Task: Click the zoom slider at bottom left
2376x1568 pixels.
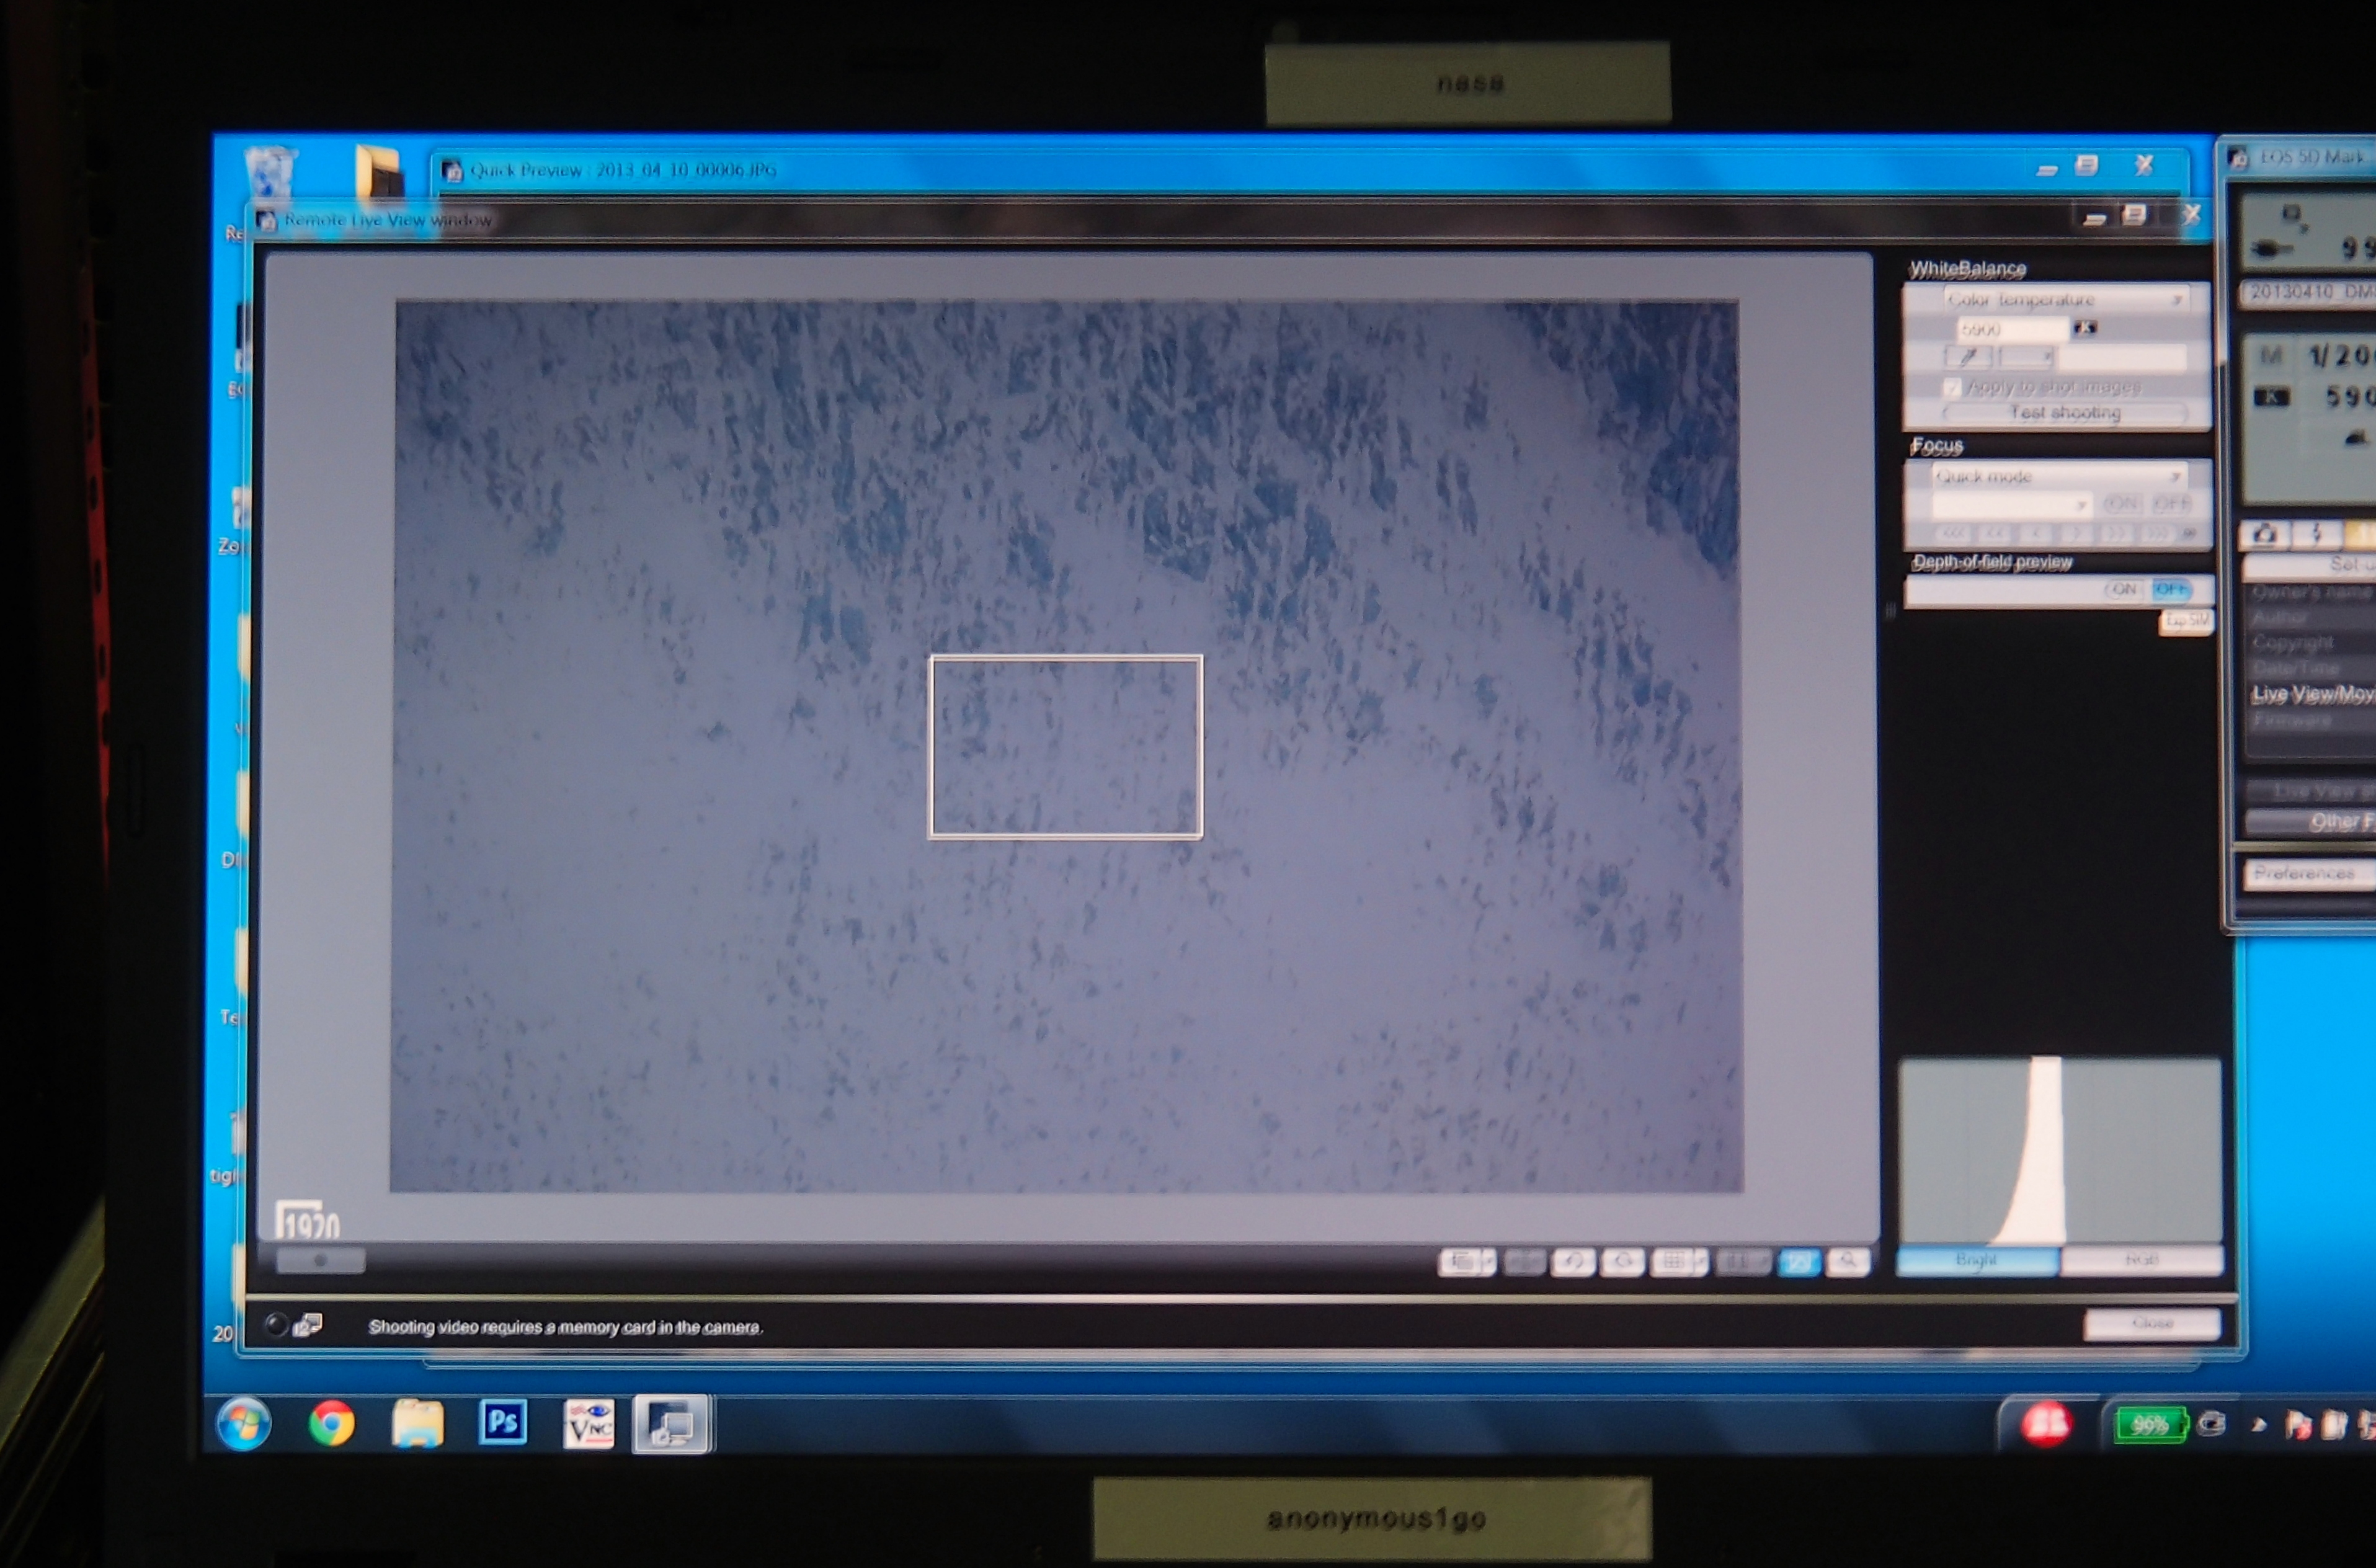Action: click(320, 1261)
